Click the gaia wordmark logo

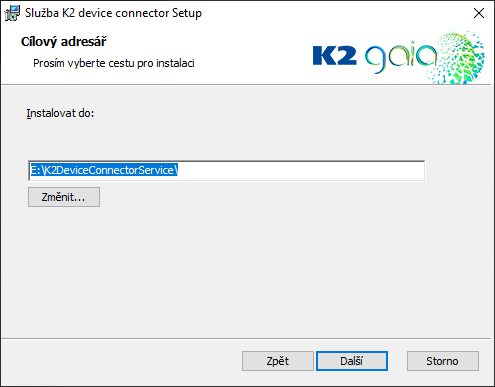point(400,57)
